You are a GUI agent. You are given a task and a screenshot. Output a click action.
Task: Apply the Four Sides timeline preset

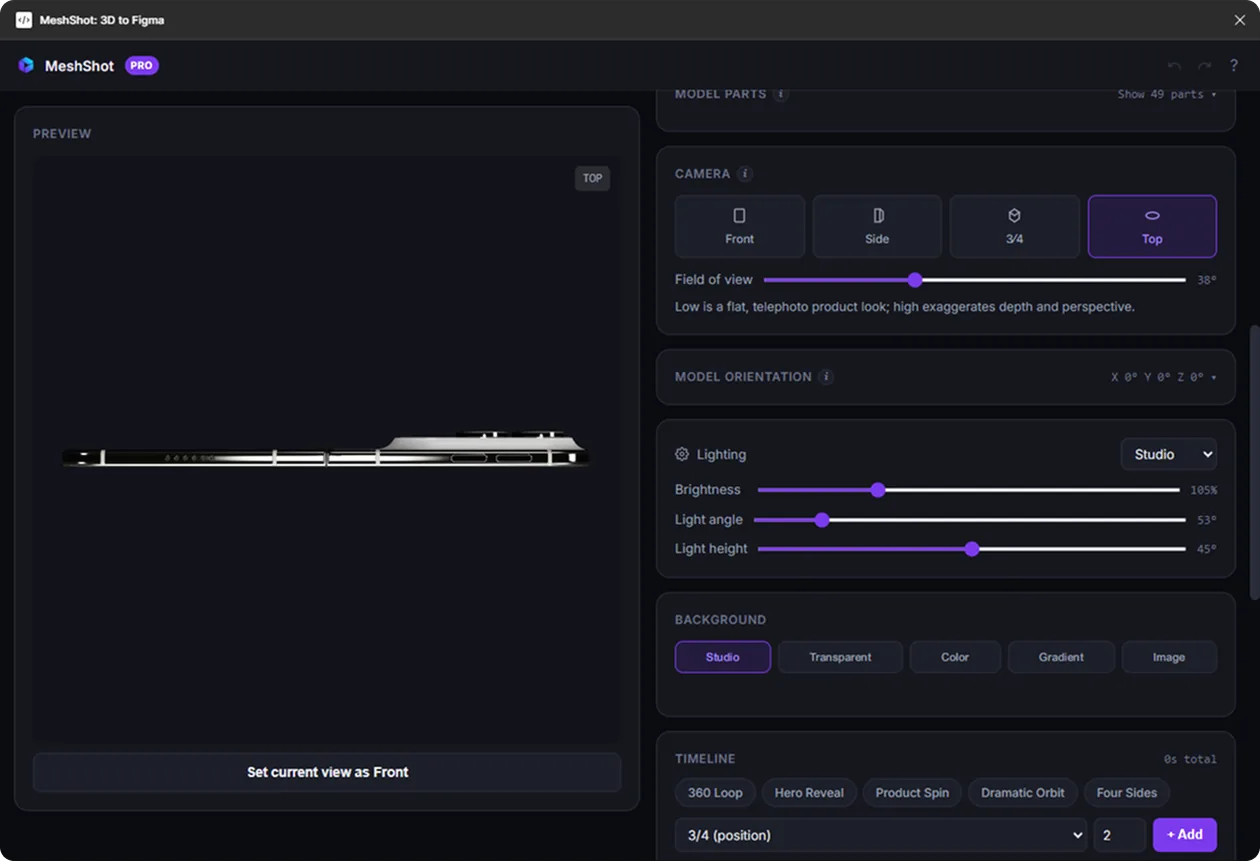(x=1127, y=793)
